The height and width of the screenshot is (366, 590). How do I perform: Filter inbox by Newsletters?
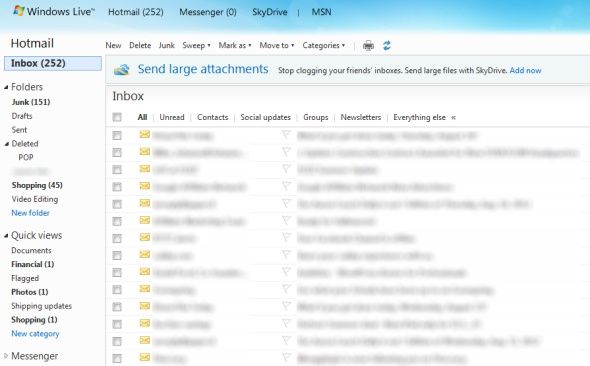tap(361, 117)
